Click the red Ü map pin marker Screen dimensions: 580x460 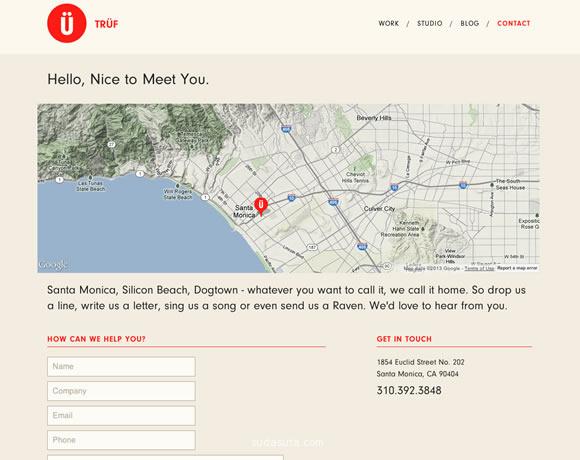click(x=261, y=206)
